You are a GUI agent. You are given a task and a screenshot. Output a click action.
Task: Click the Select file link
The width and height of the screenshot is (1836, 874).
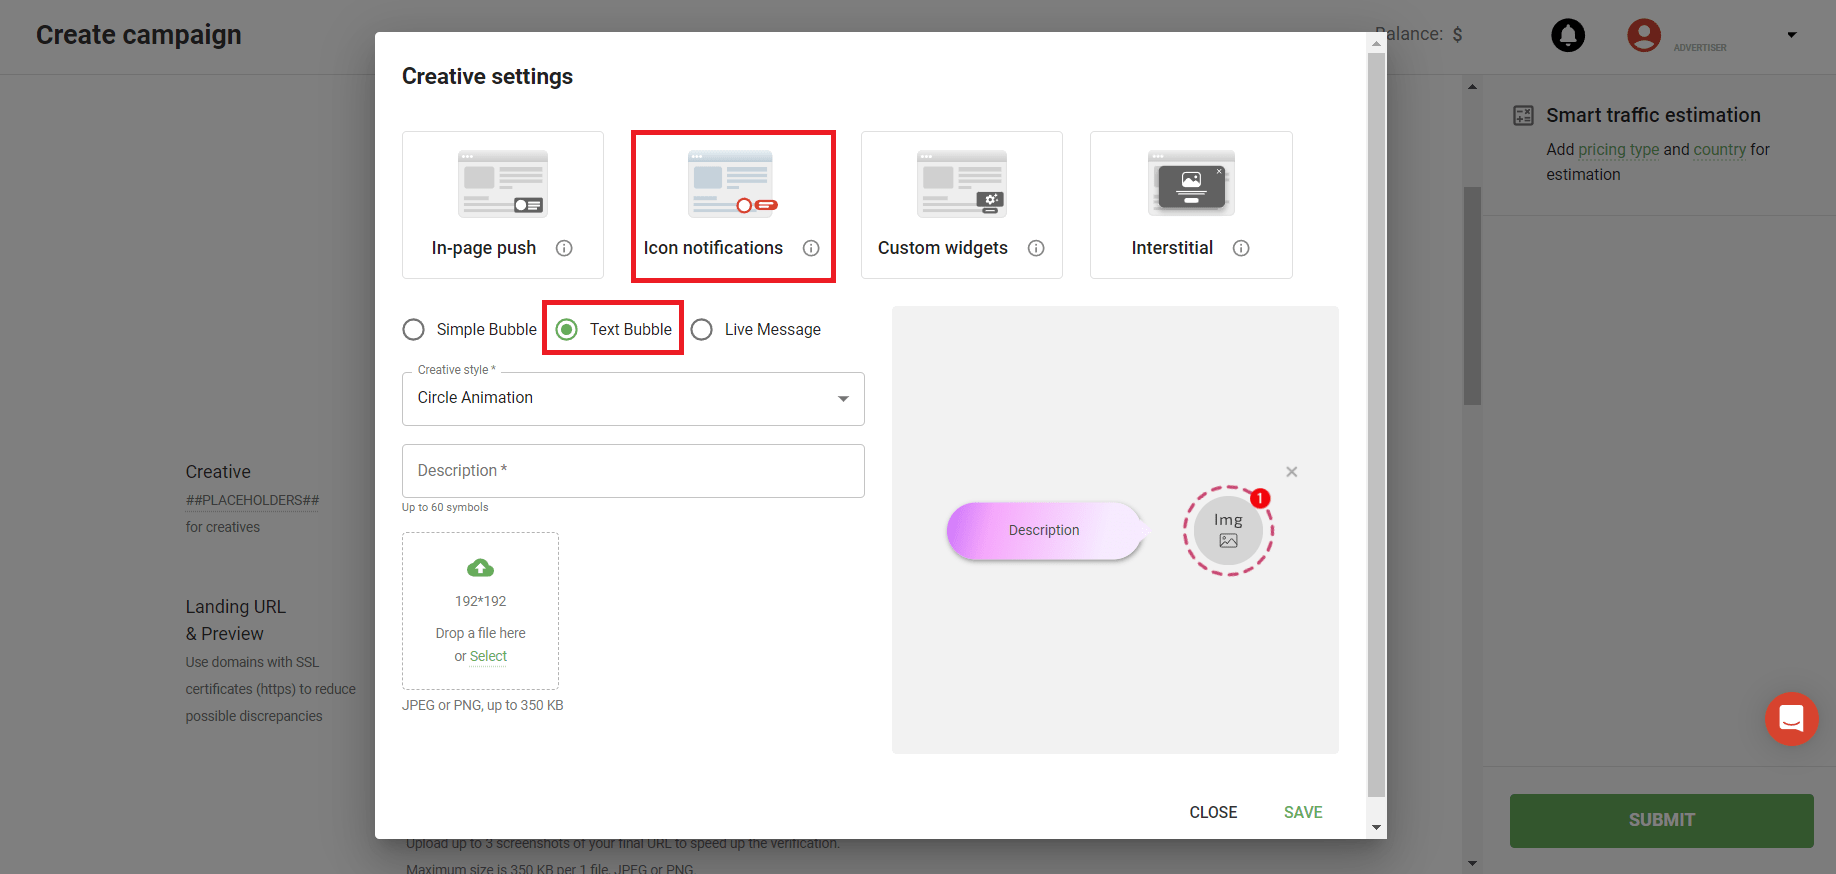pos(488,657)
